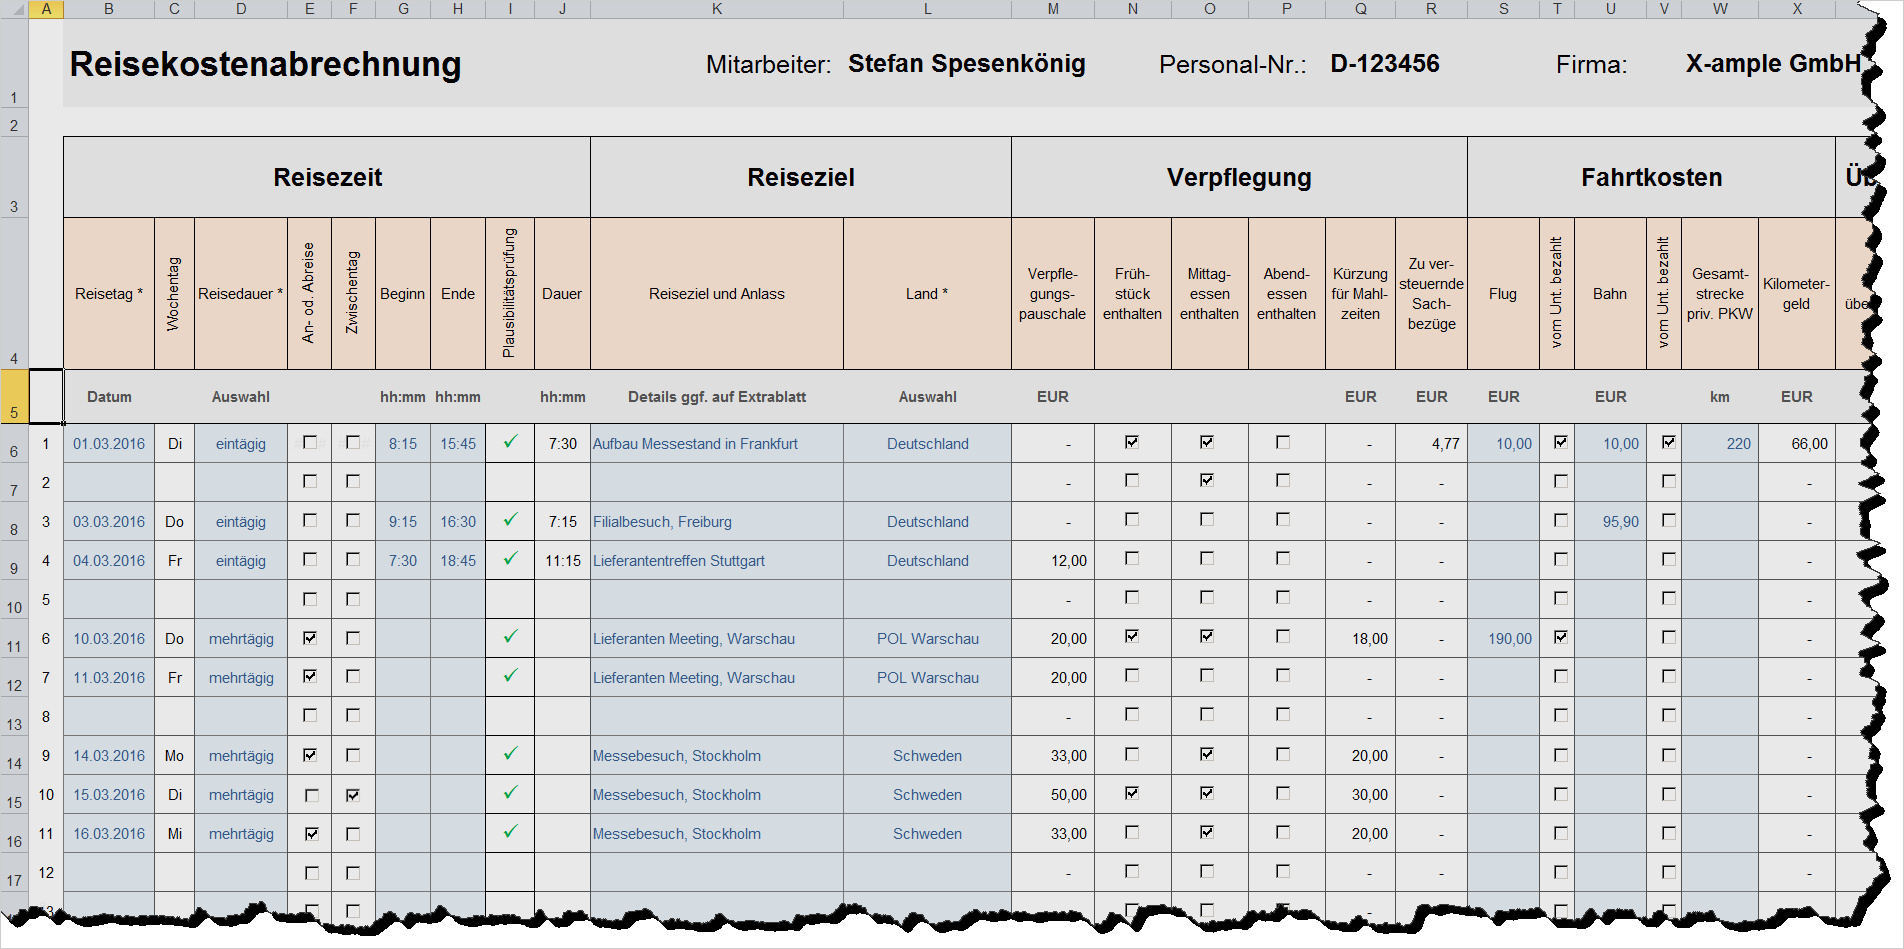
Task: Toggle the Zwischentag checkbox for 15.03.2016
Action: pyautogui.click(x=353, y=795)
